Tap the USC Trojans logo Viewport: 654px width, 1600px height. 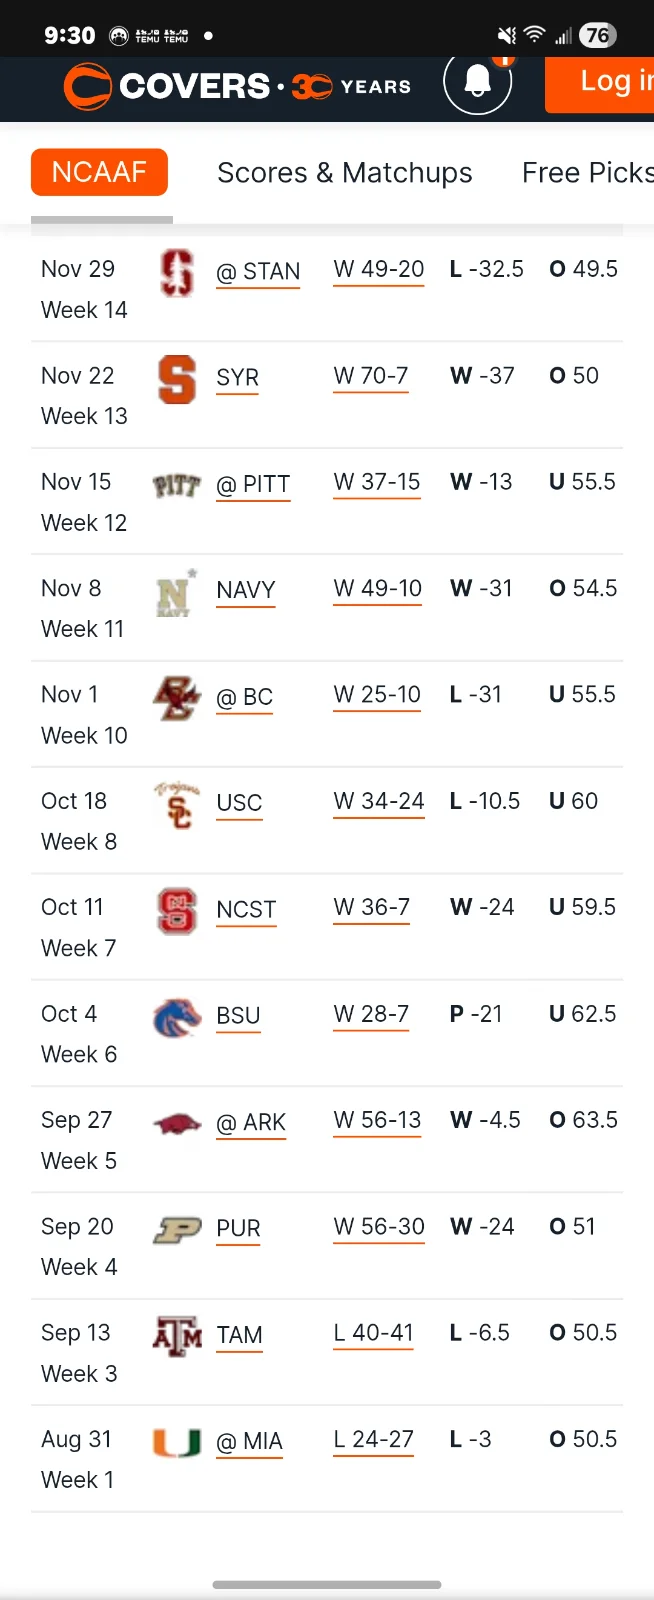coord(177,805)
